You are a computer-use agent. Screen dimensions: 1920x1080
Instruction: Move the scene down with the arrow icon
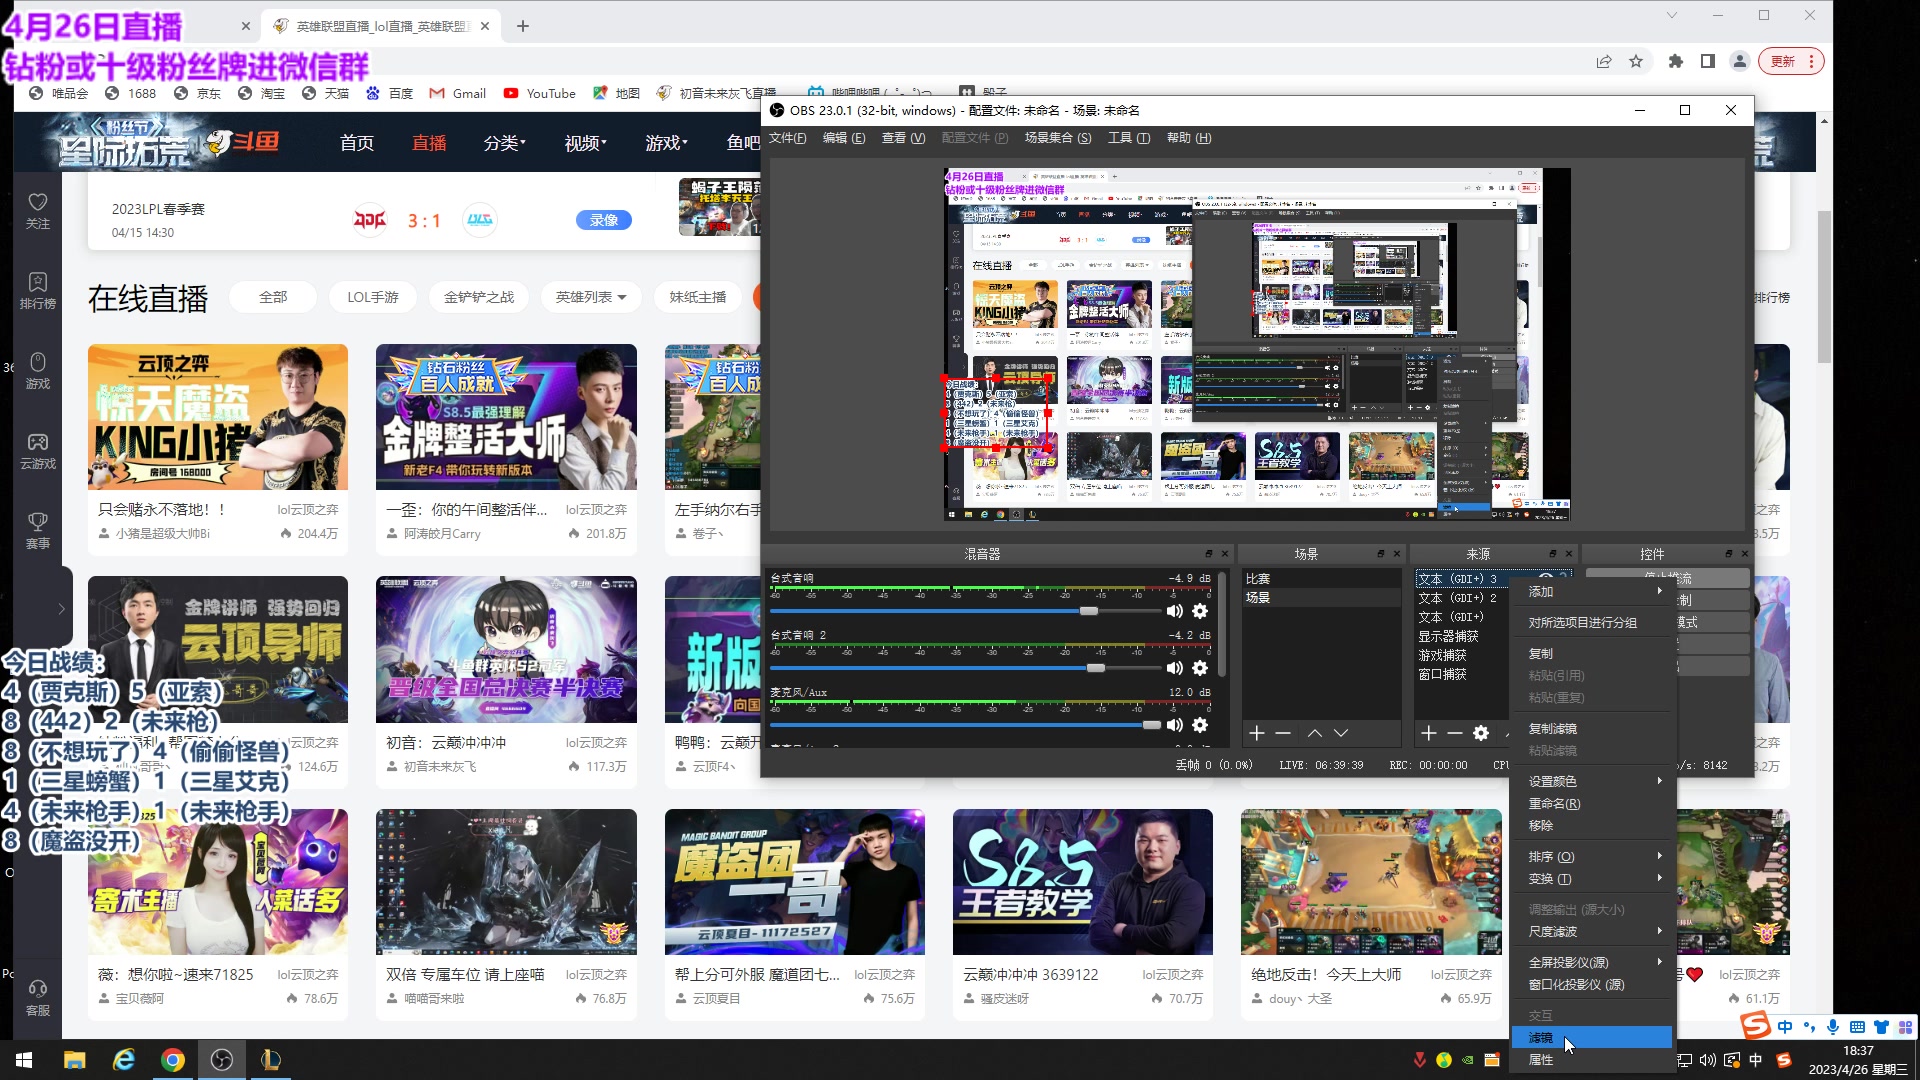tap(1341, 733)
